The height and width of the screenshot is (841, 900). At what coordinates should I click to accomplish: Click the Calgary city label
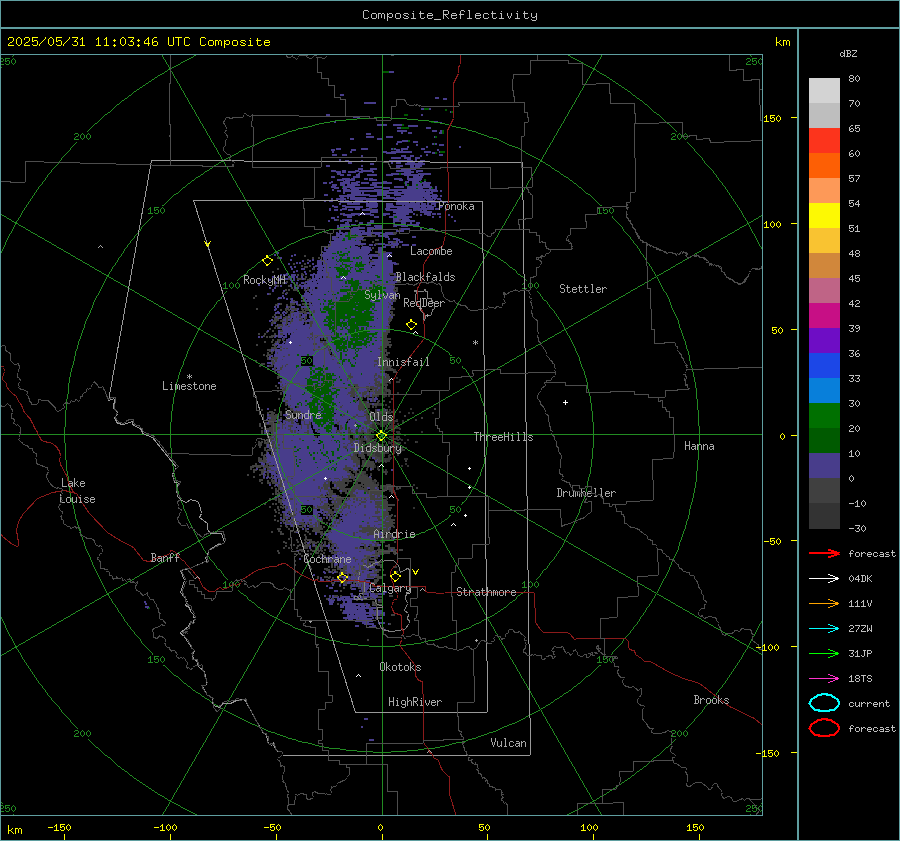tap(390, 589)
